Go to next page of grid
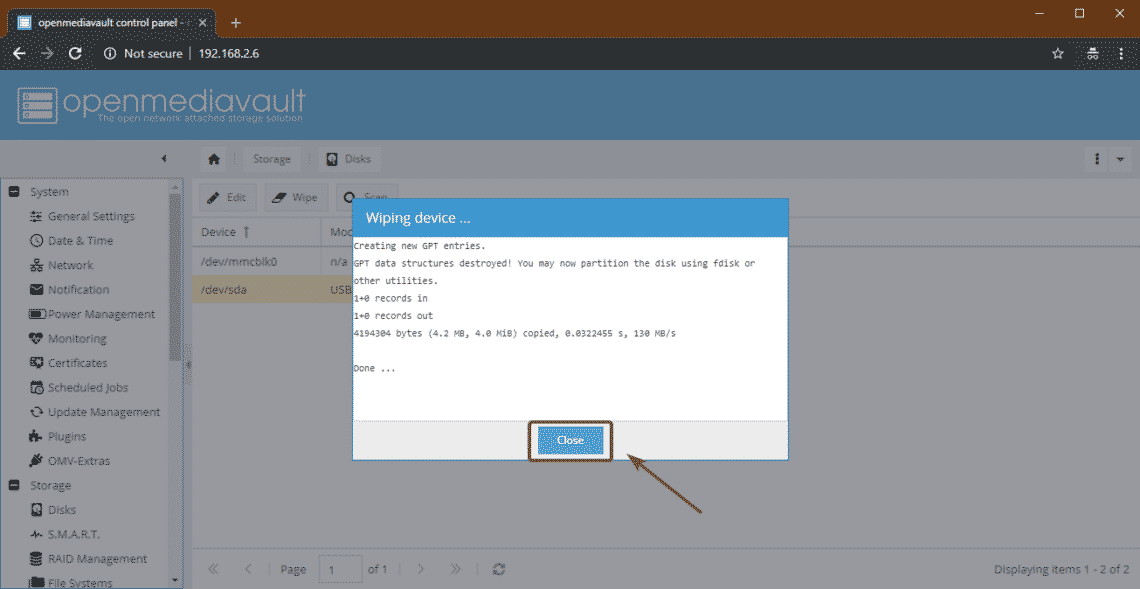 420,569
